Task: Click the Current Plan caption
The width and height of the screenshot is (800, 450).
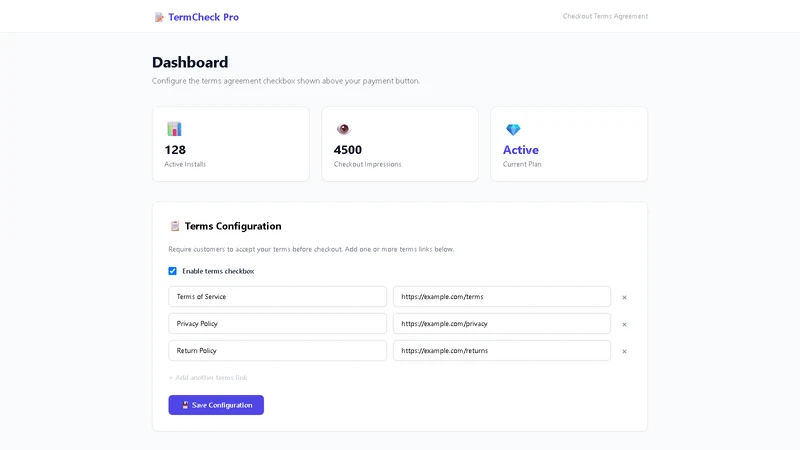Action: point(522,164)
